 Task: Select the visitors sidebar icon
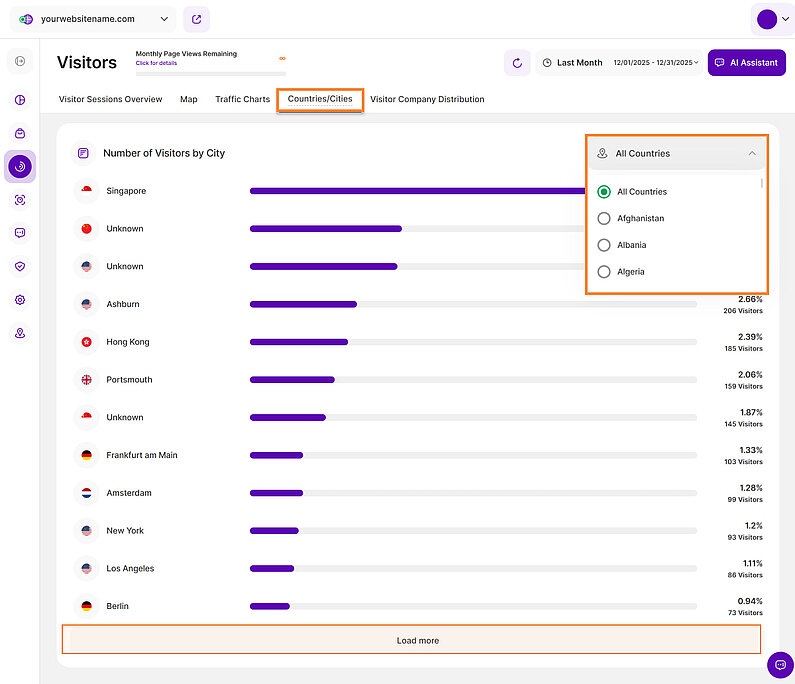[x=20, y=166]
